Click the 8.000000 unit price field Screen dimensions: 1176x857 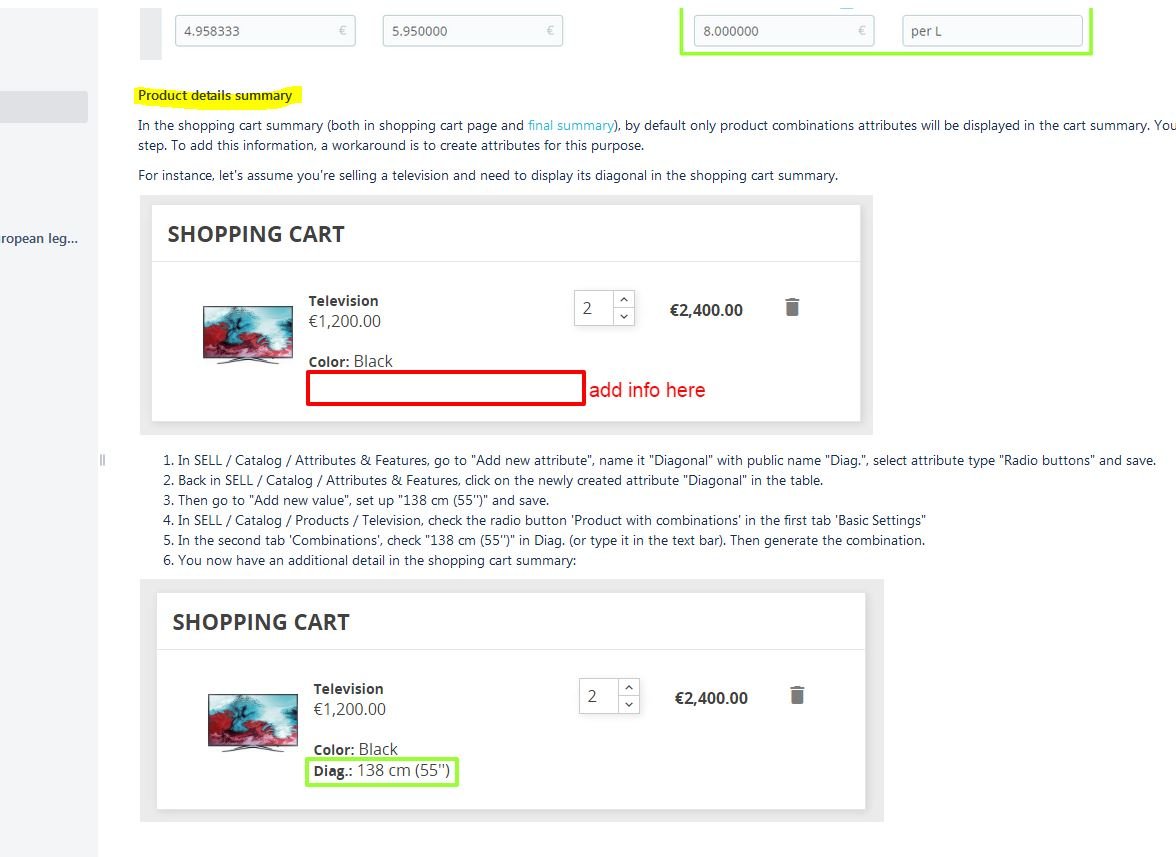coord(784,31)
